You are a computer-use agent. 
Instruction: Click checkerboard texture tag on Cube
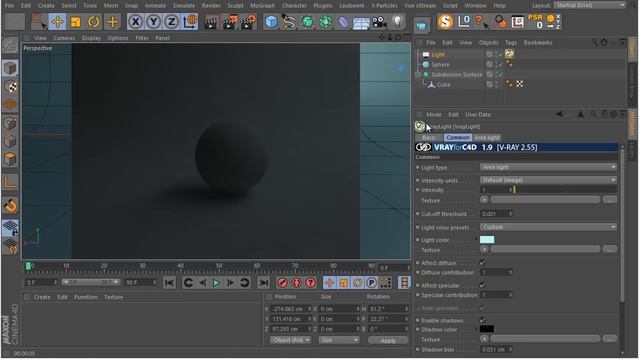520,84
